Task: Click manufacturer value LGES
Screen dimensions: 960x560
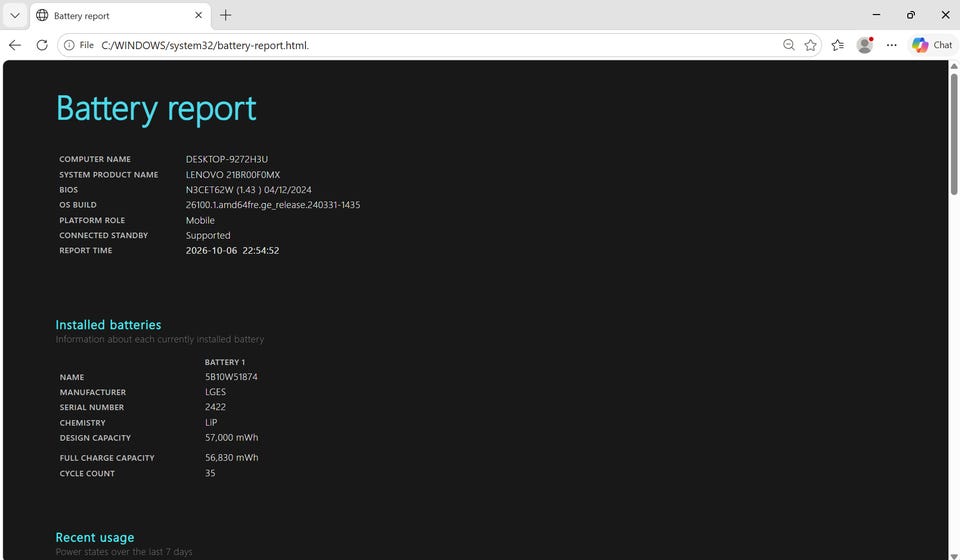Action: (216, 392)
